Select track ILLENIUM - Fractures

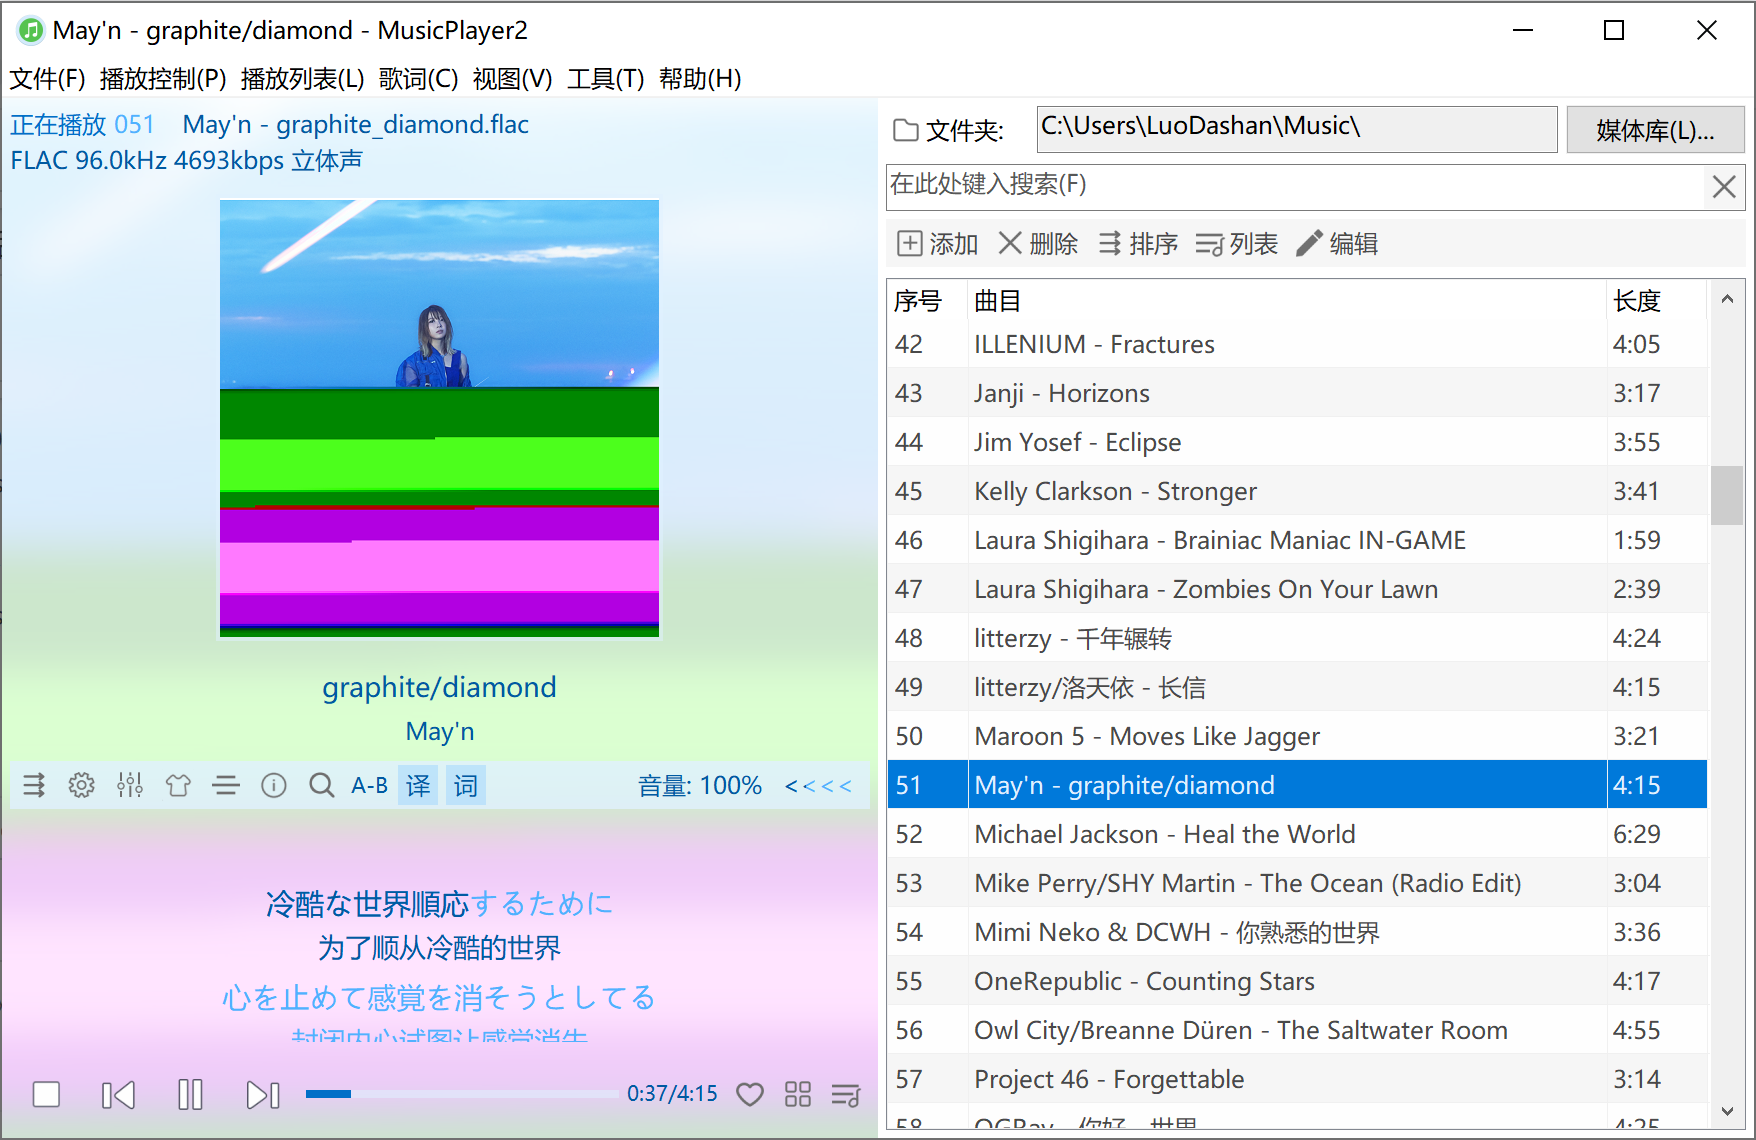click(x=1297, y=344)
